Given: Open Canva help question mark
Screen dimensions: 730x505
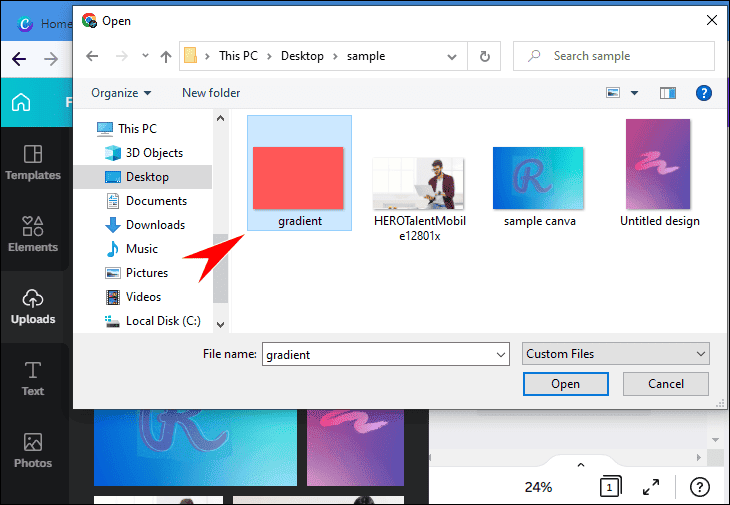Looking at the screenshot, I should pos(700,487).
